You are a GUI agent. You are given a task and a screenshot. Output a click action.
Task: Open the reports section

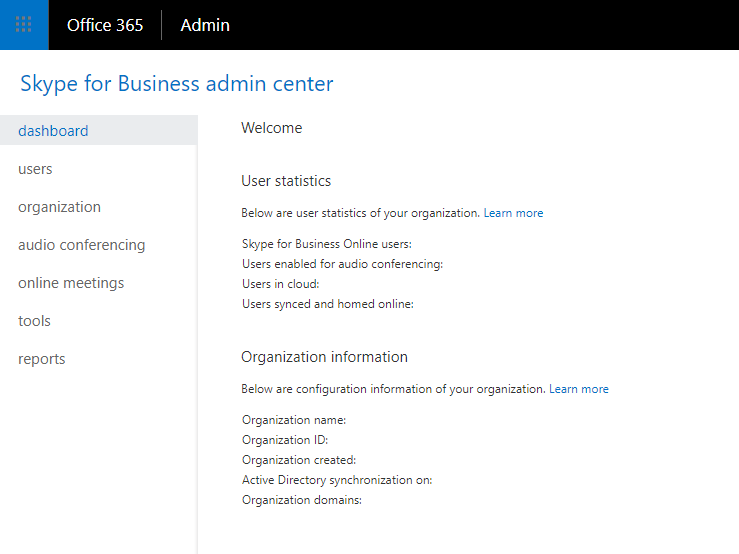coord(41,359)
